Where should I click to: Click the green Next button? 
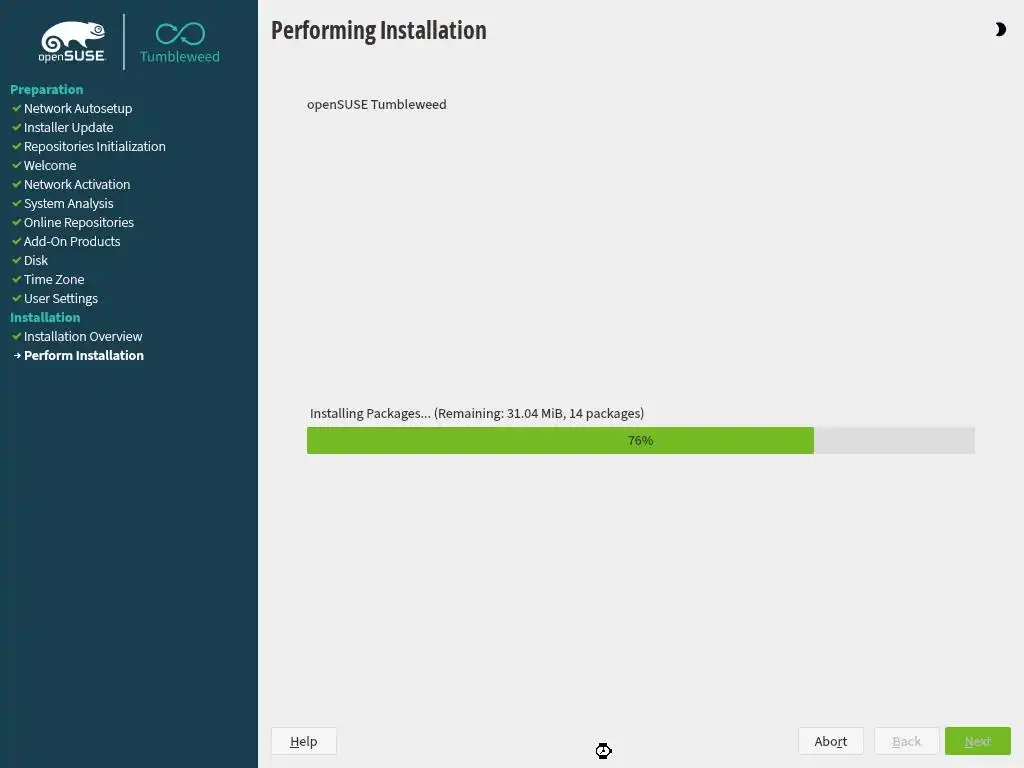tap(978, 741)
